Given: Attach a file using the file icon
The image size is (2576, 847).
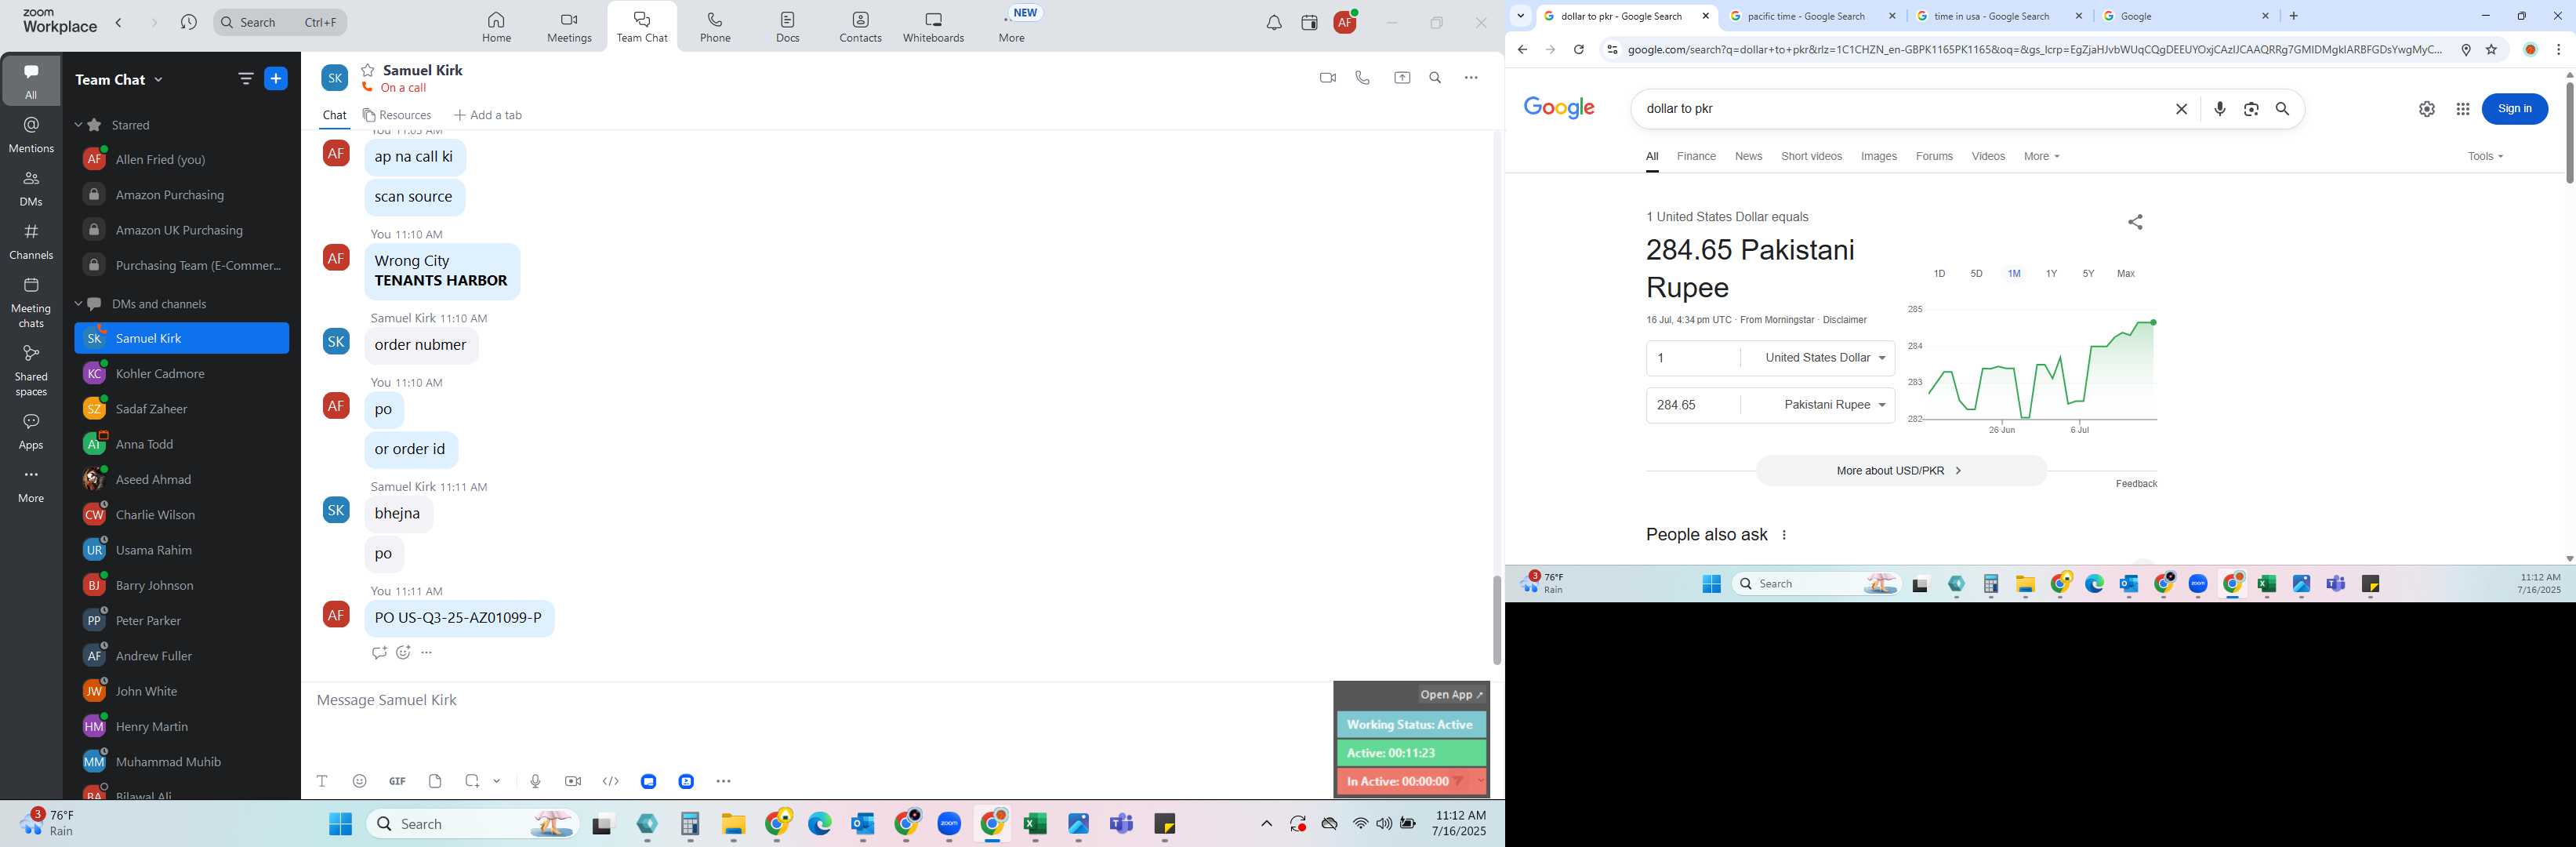Looking at the screenshot, I should (435, 781).
